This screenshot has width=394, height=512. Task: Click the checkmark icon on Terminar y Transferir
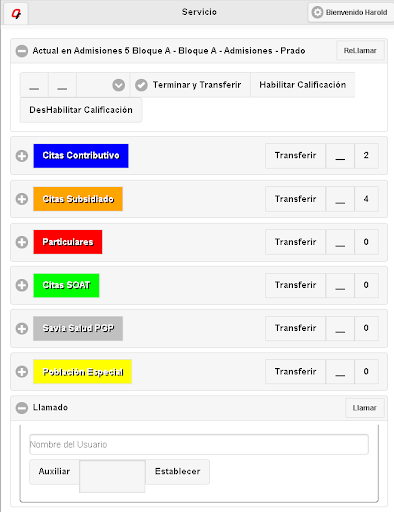coord(141,85)
